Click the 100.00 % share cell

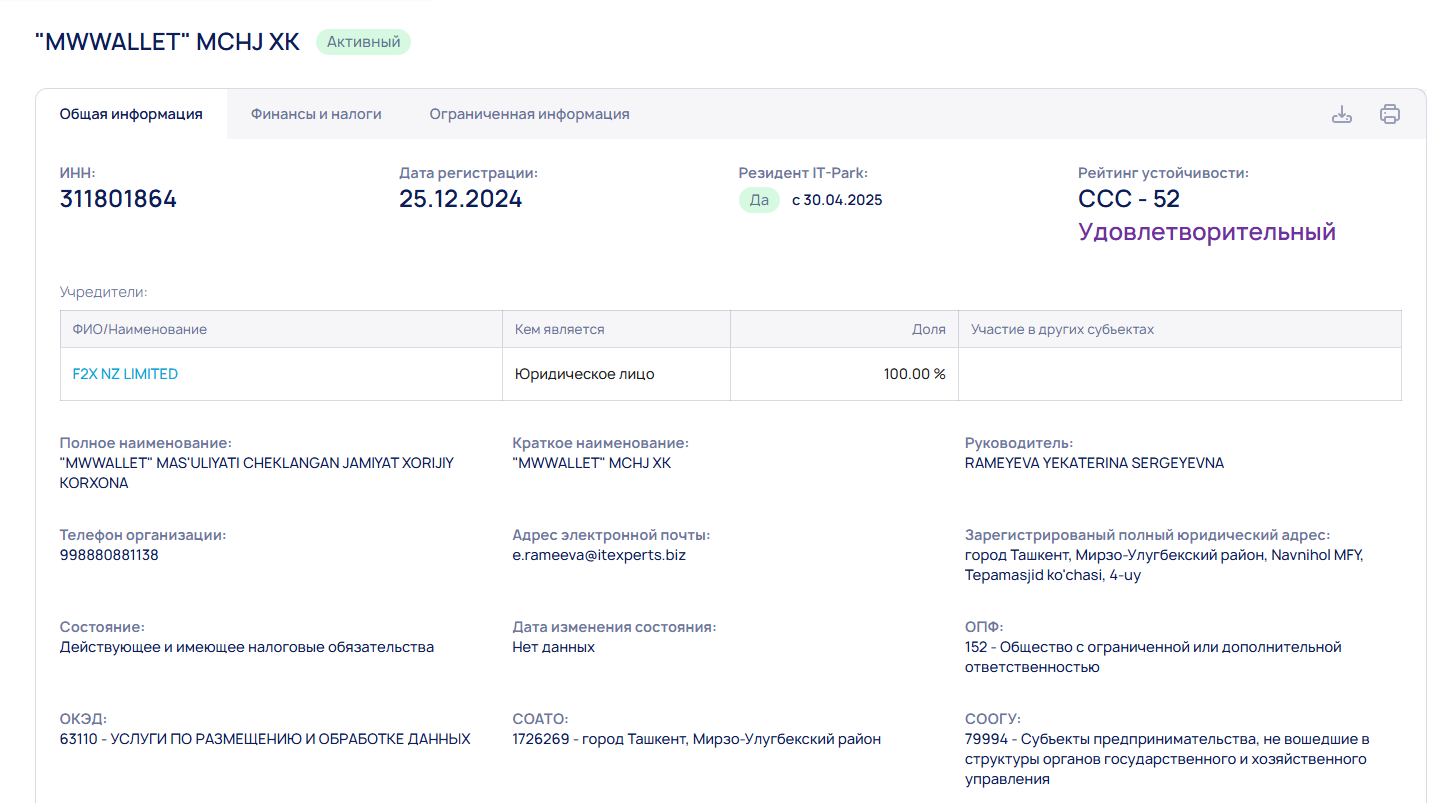[844, 374]
